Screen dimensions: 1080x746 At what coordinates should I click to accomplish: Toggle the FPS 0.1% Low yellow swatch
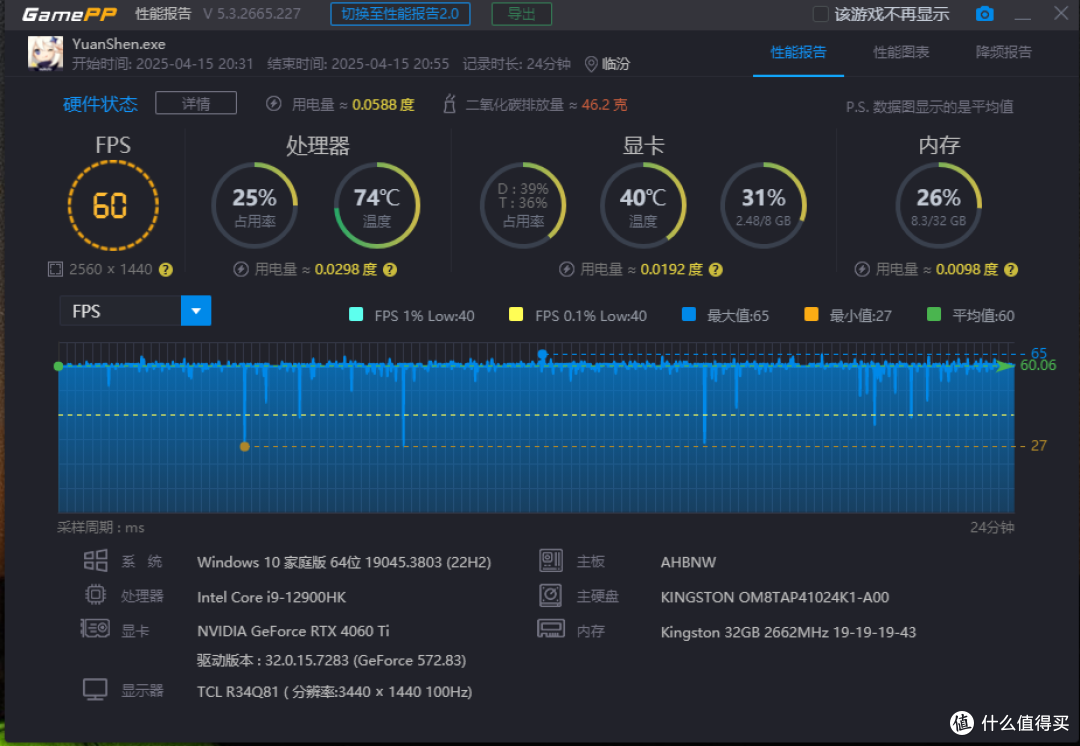pos(515,315)
